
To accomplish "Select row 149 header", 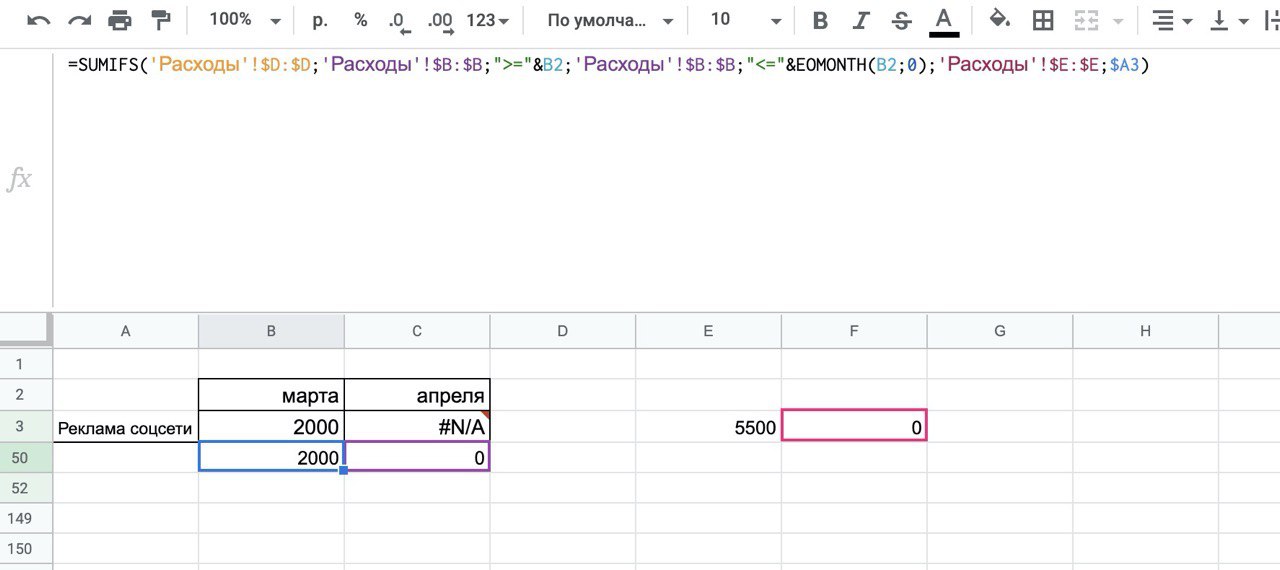I will 26,518.
